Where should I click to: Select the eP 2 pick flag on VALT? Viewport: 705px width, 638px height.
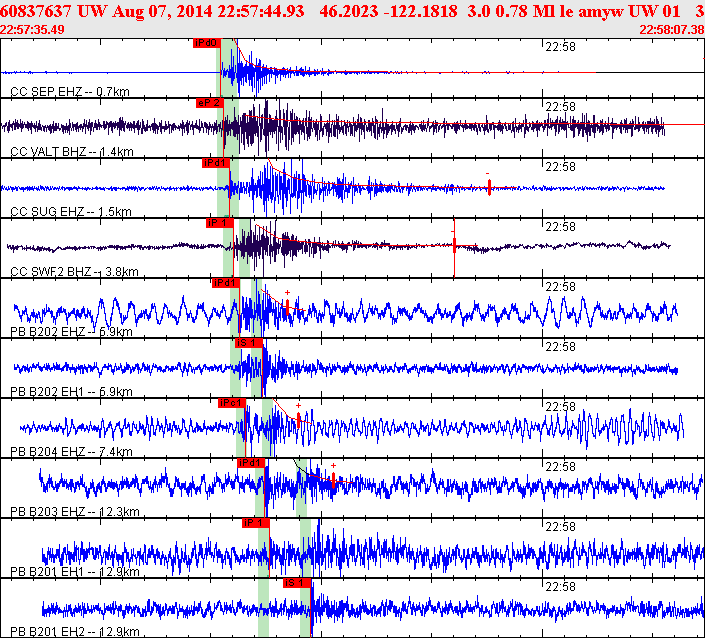(x=210, y=103)
